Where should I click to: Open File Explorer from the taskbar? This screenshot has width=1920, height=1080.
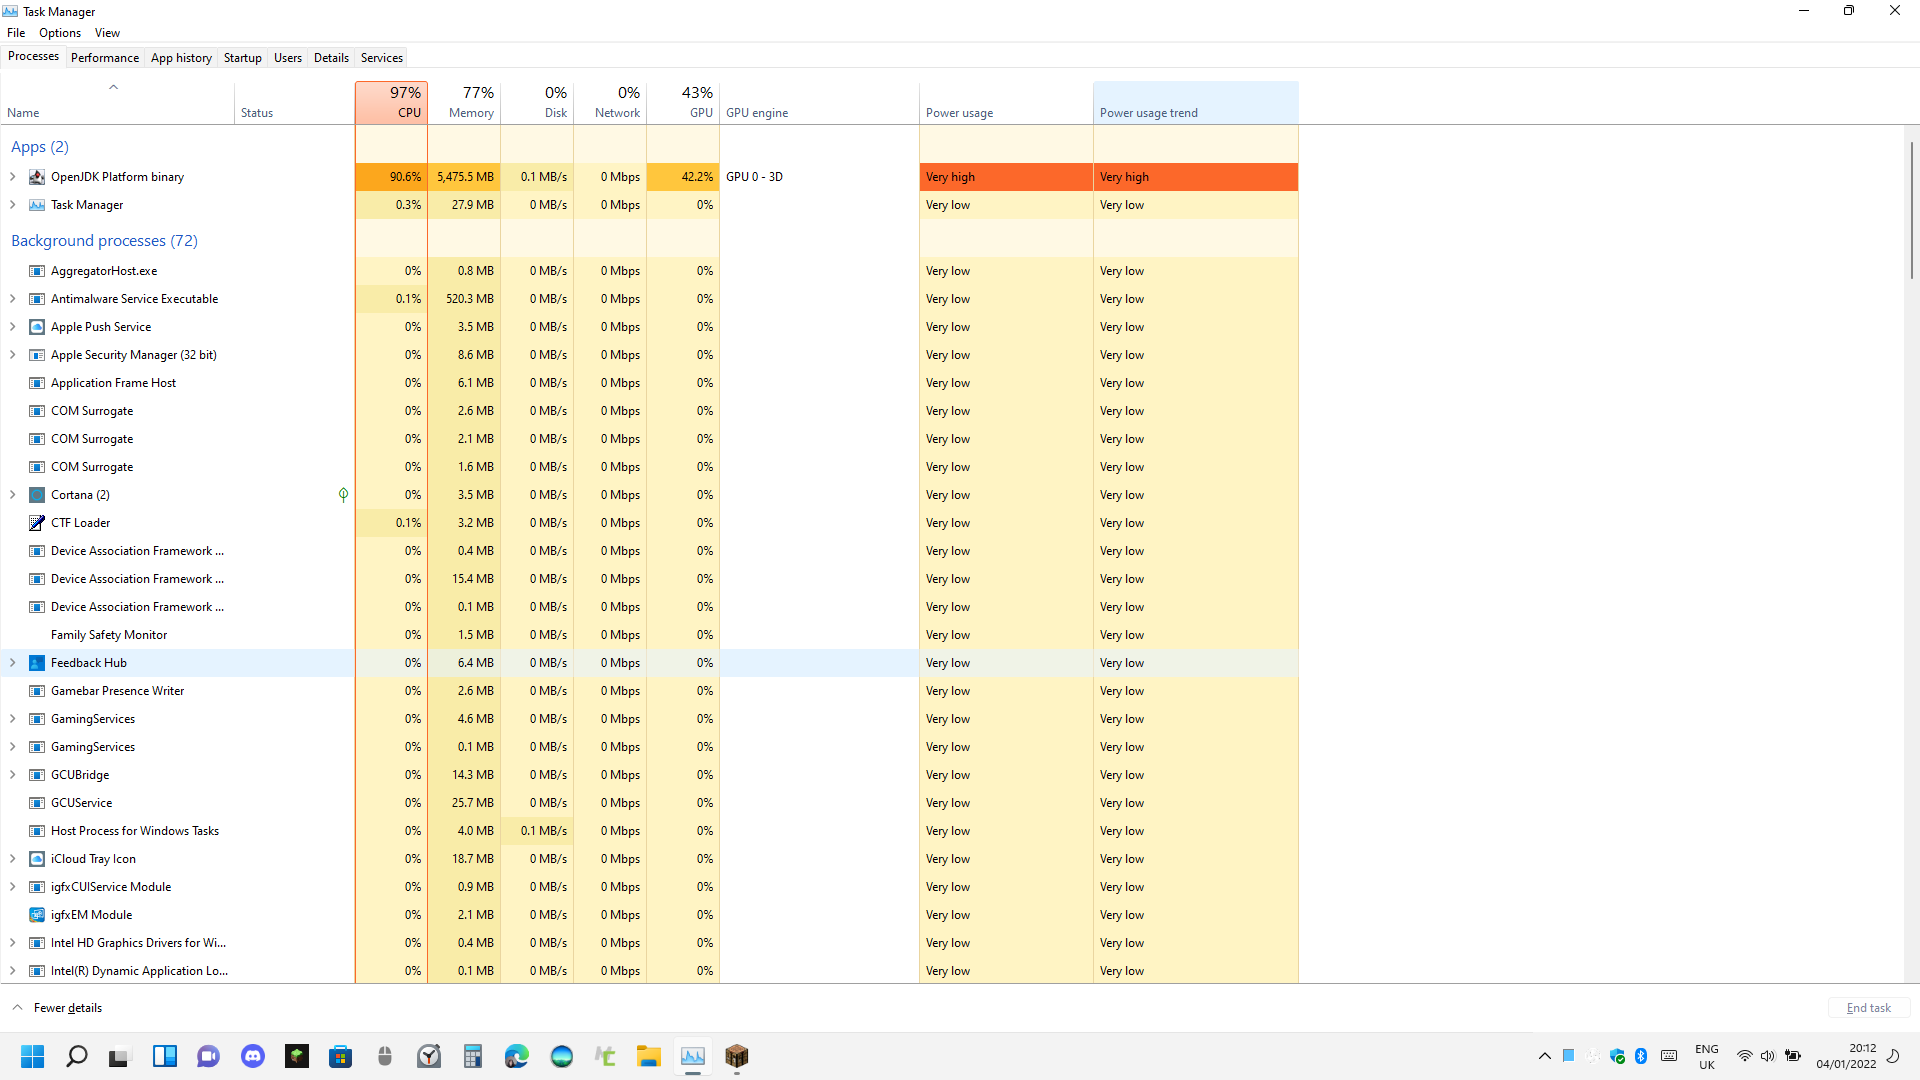coord(649,1056)
